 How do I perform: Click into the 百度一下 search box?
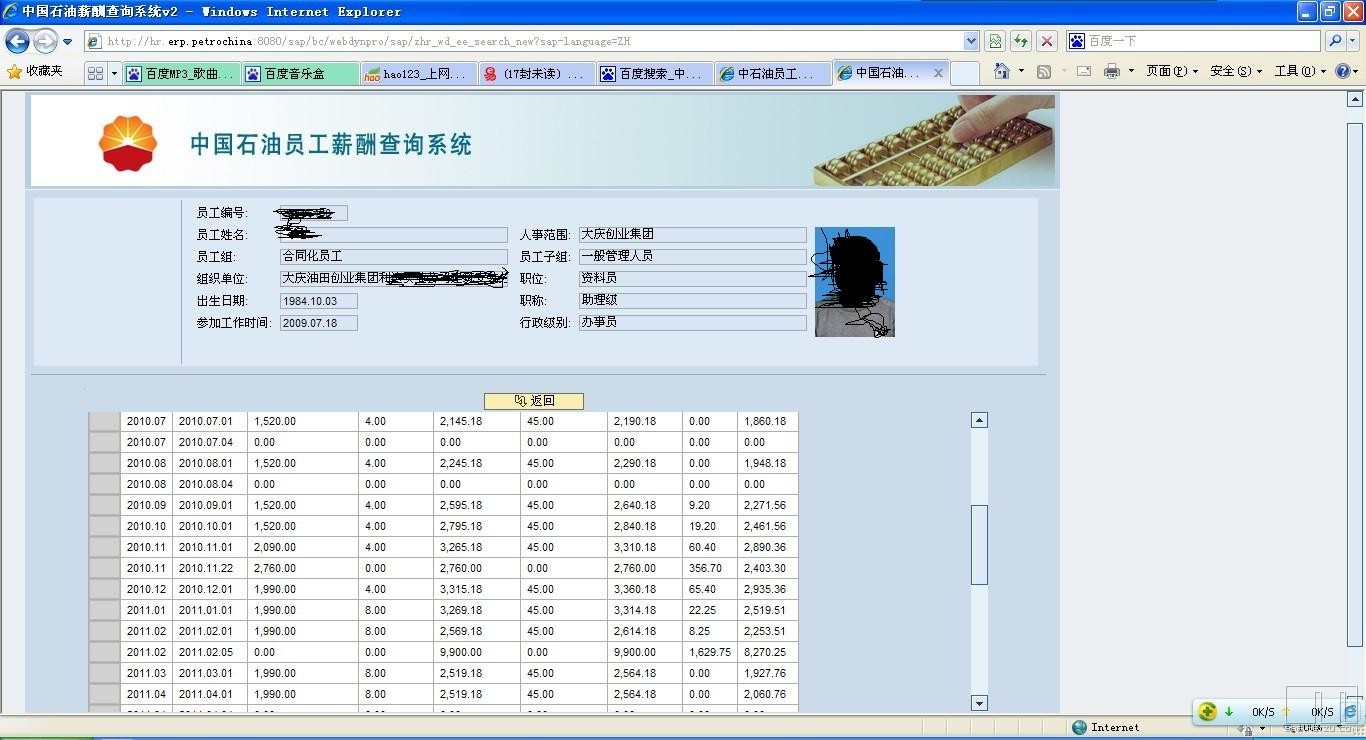click(x=1203, y=41)
